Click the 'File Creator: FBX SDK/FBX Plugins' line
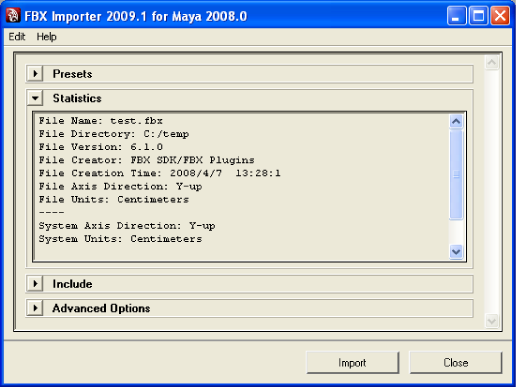 click(147, 160)
